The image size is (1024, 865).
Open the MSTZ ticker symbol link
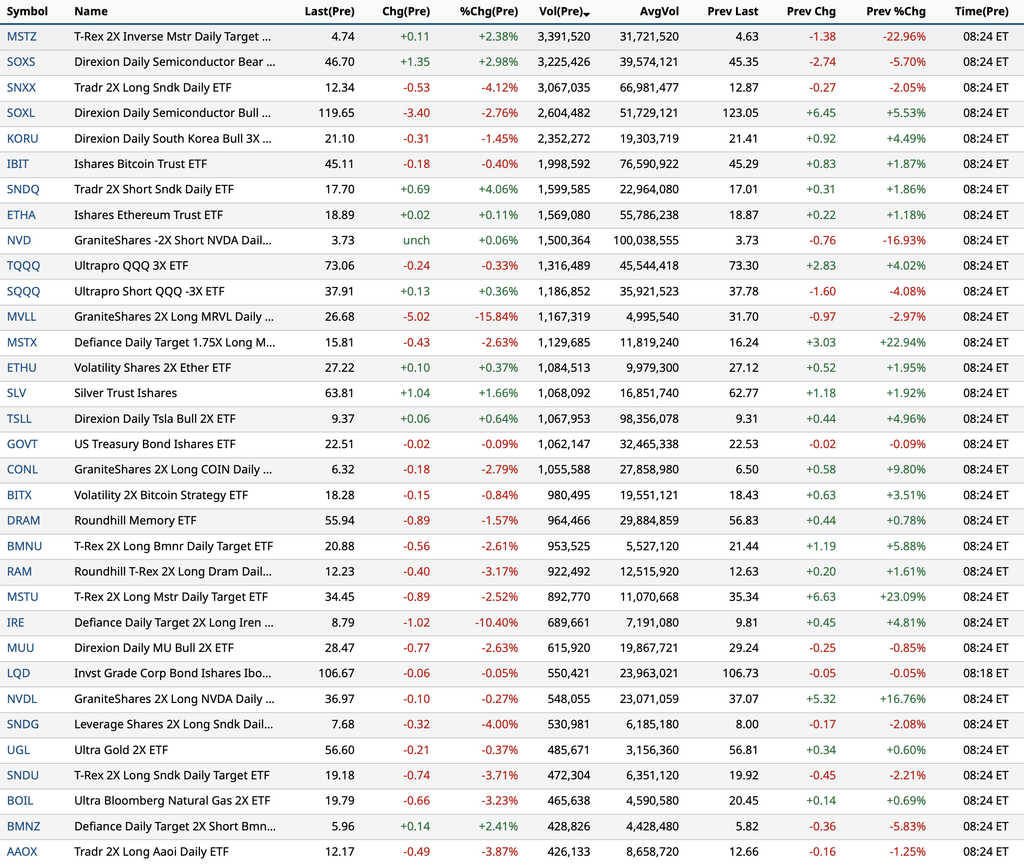coord(22,37)
